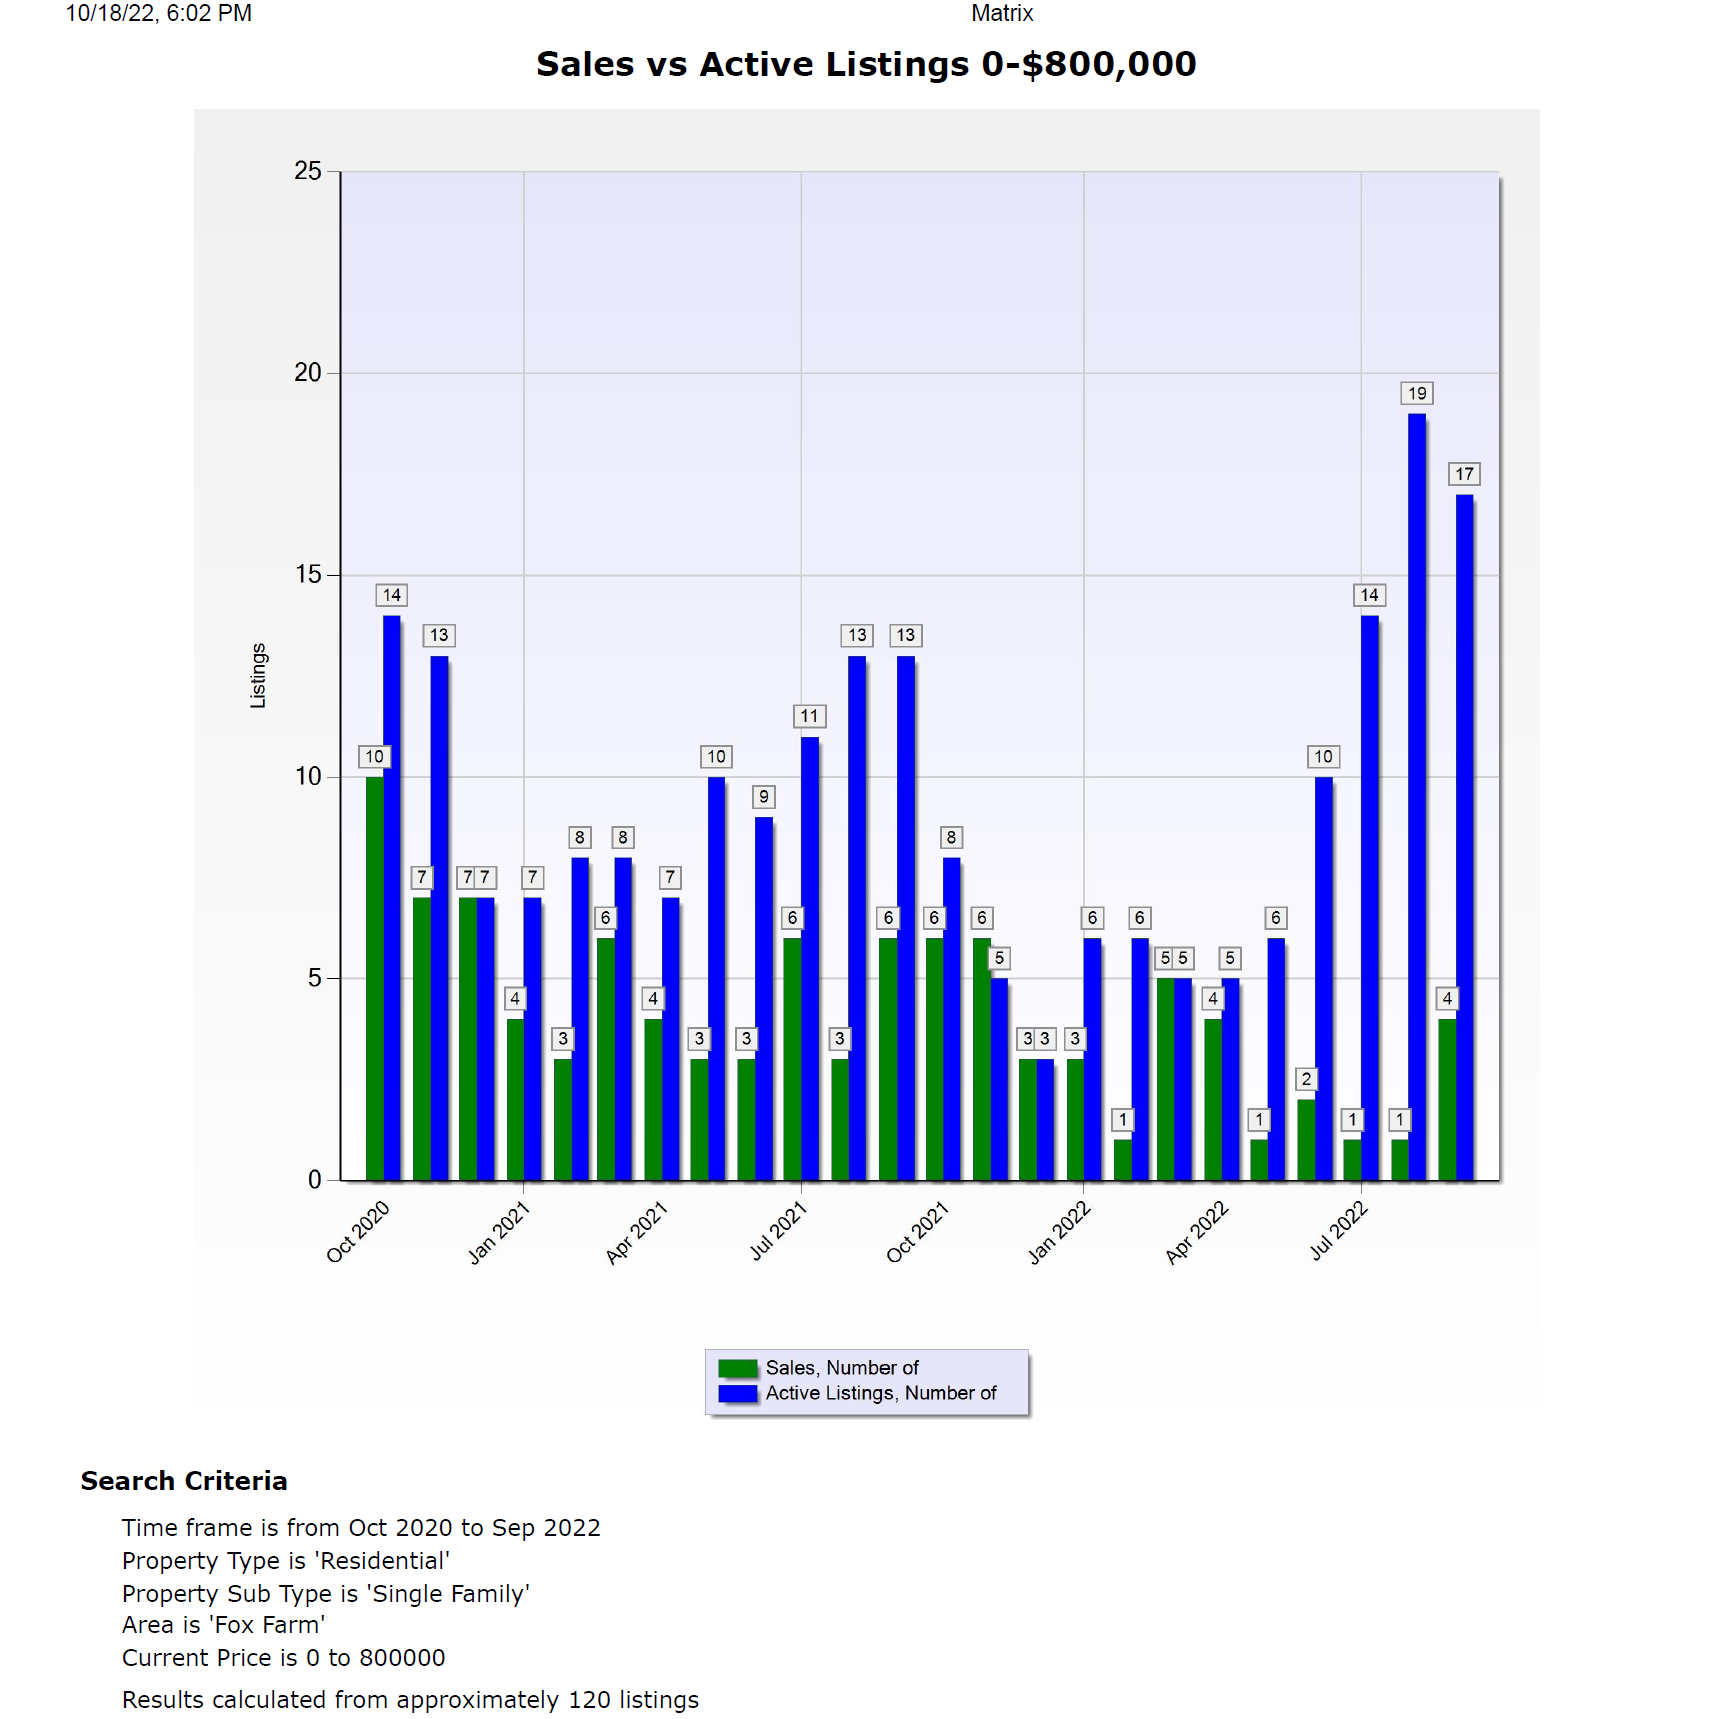
Task: Click the data label 9 on blue bar
Action: (764, 797)
